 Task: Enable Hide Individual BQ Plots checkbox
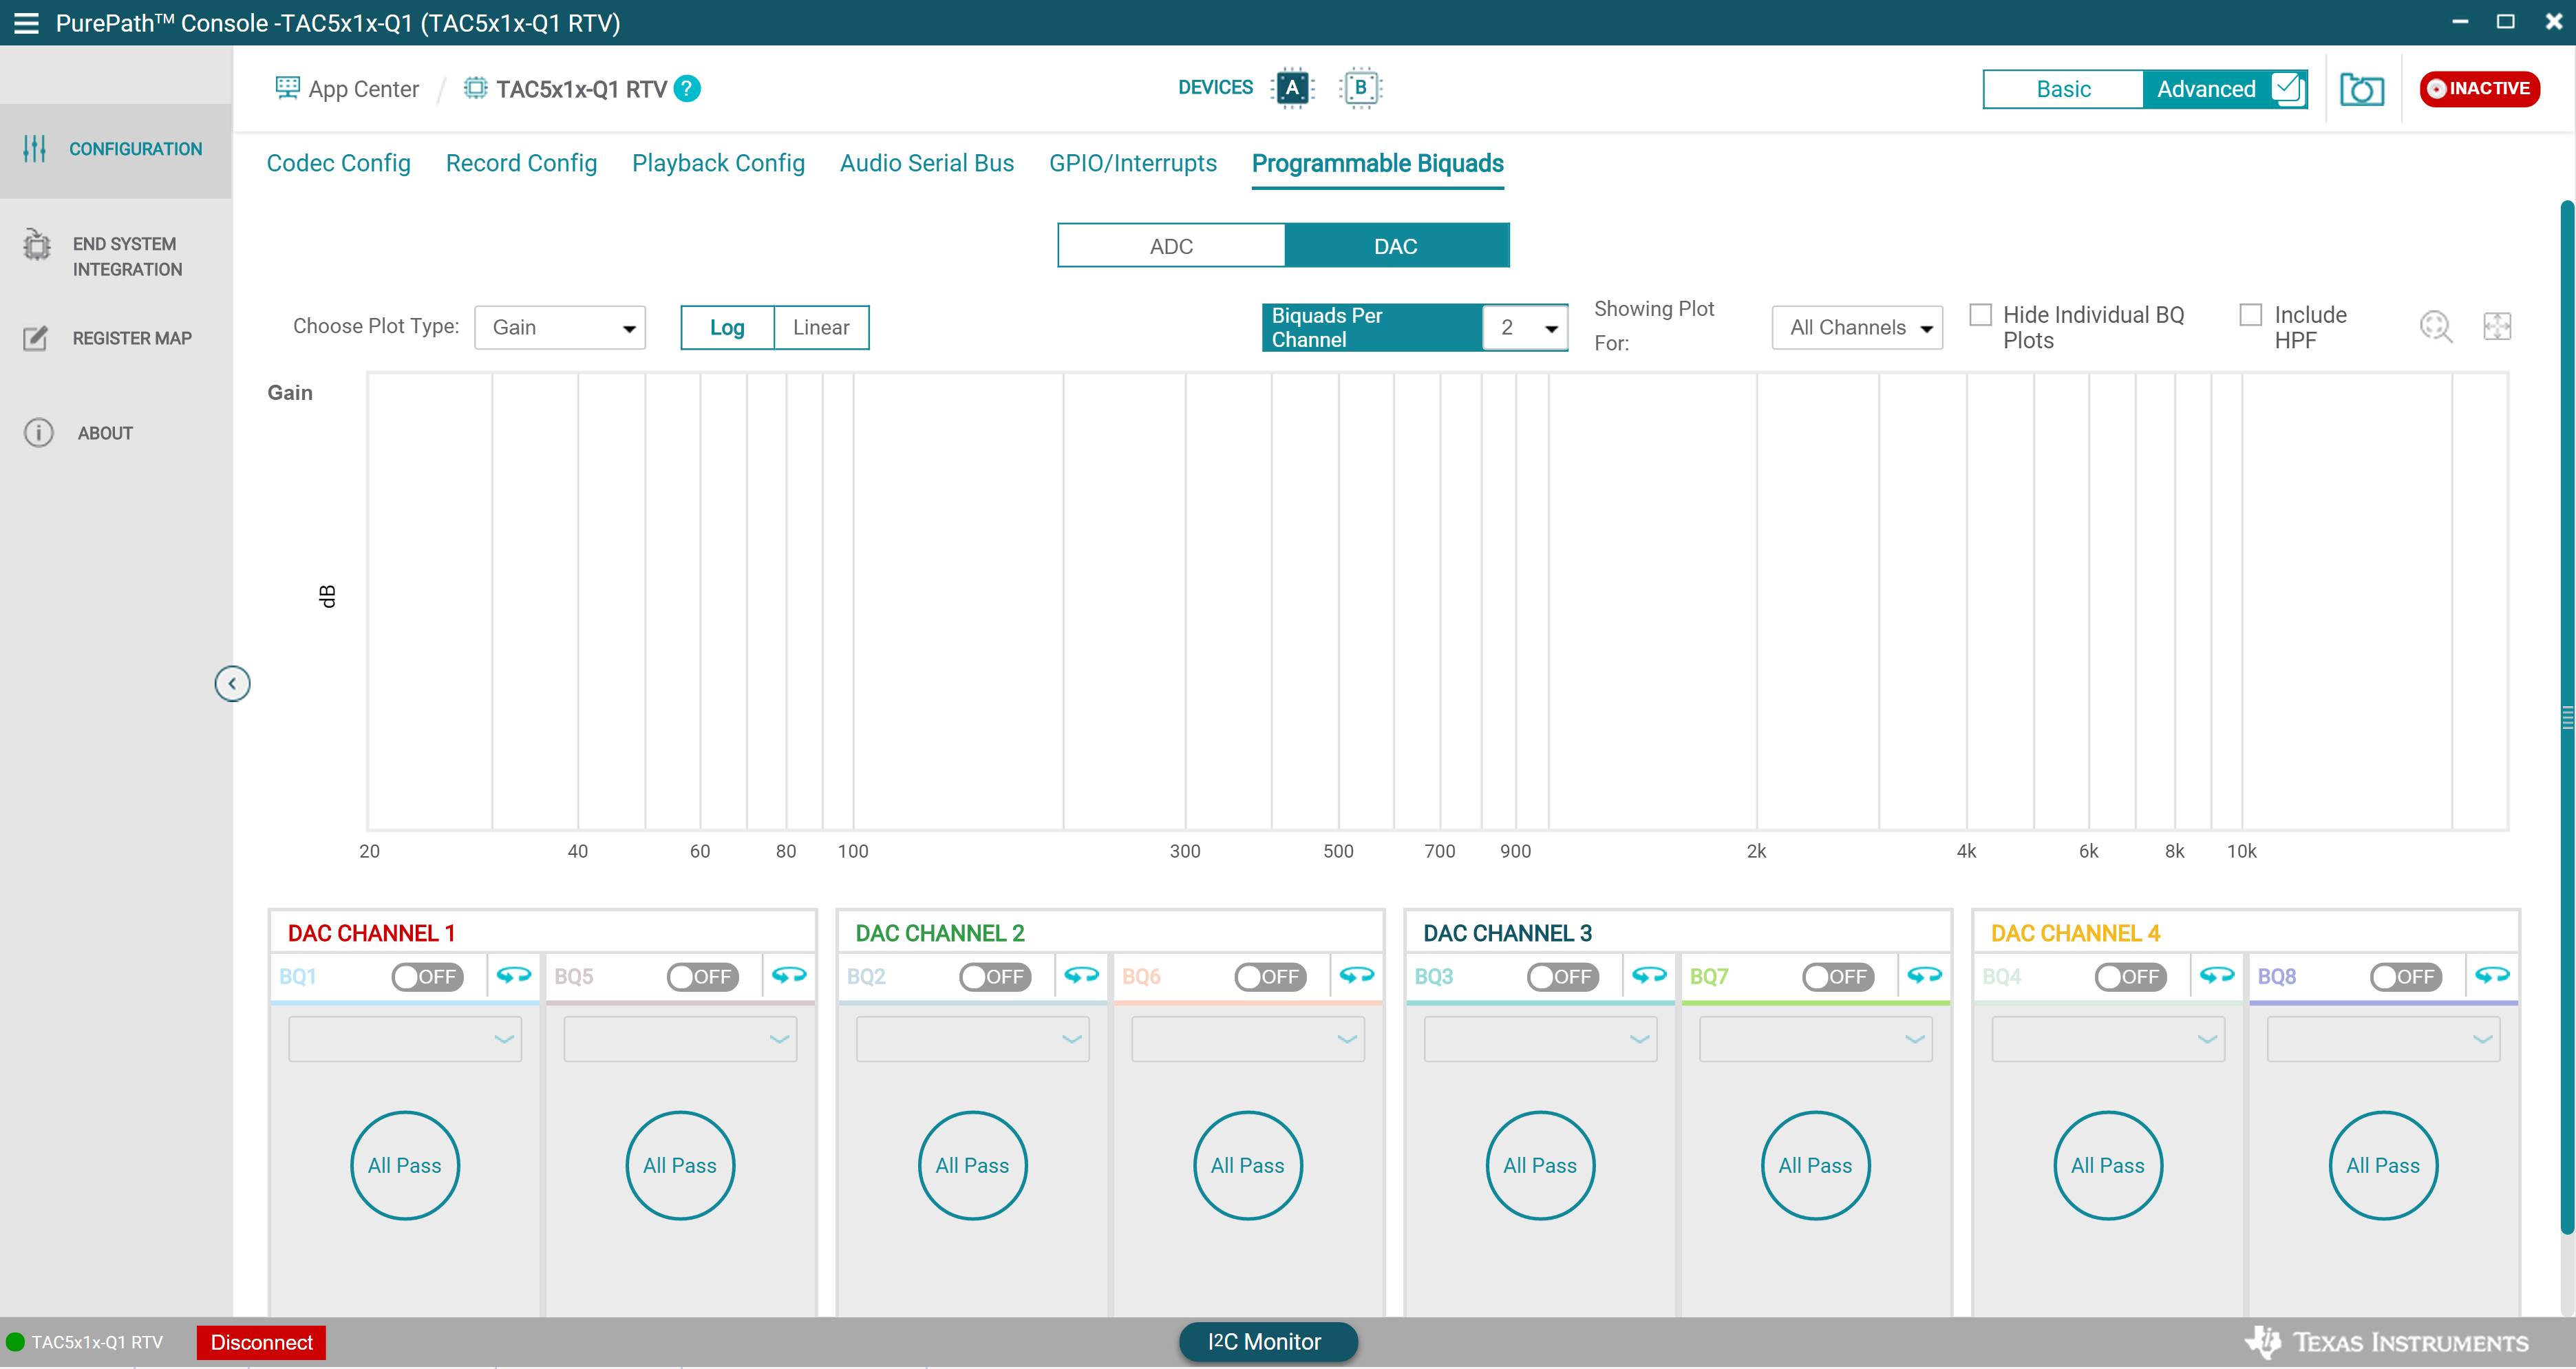pyautogui.click(x=1980, y=315)
